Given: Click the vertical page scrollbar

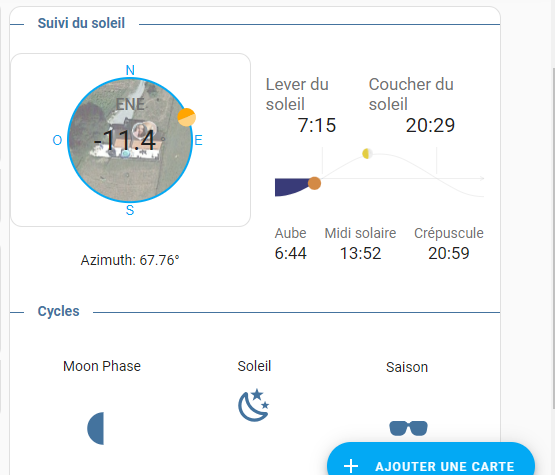Looking at the screenshot, I should coord(553,237).
